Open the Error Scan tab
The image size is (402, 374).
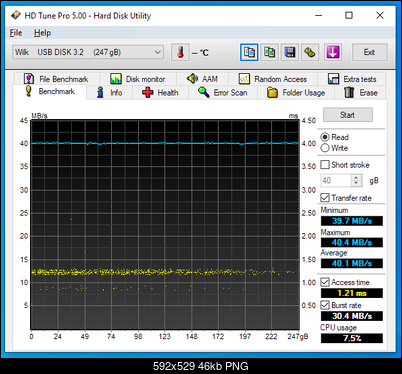(x=223, y=92)
